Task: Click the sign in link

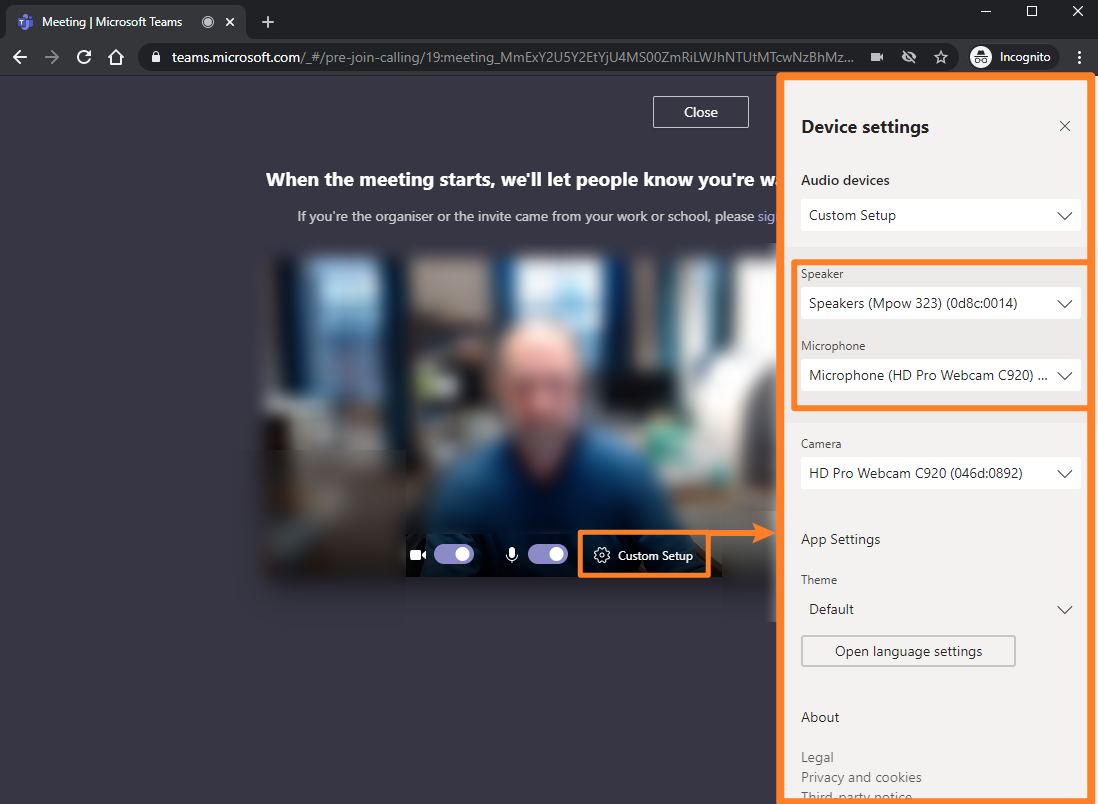Action: pos(766,216)
